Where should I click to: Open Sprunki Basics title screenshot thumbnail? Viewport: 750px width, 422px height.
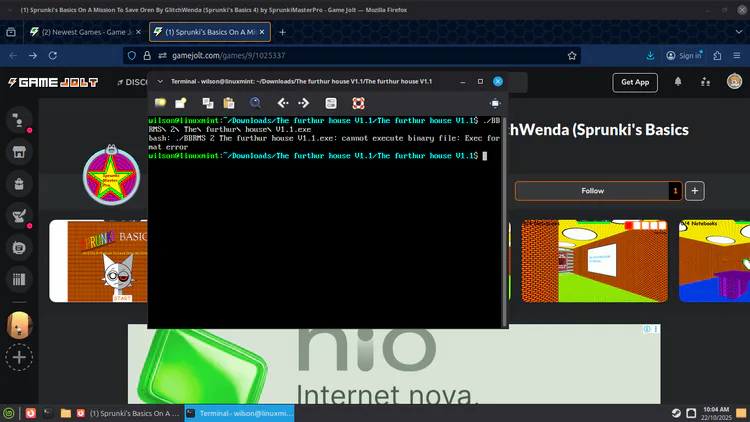99,261
